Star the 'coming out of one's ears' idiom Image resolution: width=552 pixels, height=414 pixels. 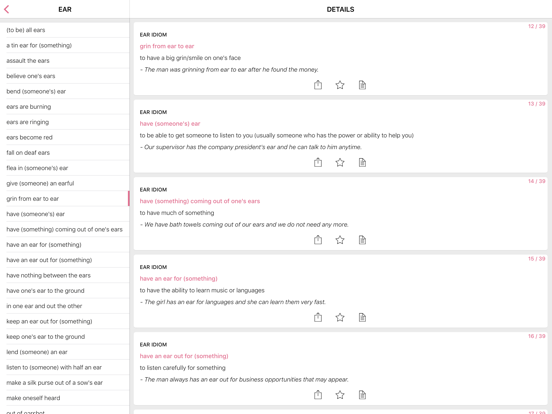pos(340,240)
